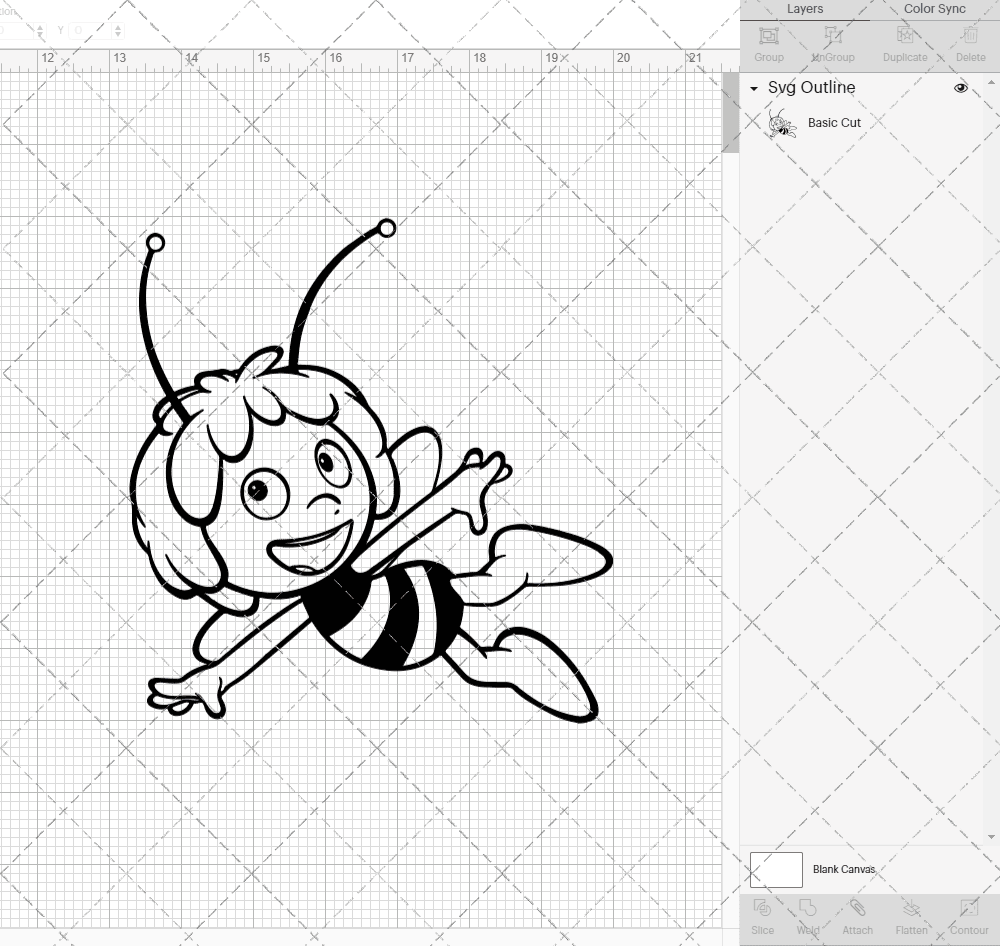Click inside the Y position input field
This screenshot has width=1000, height=946.
(88, 30)
